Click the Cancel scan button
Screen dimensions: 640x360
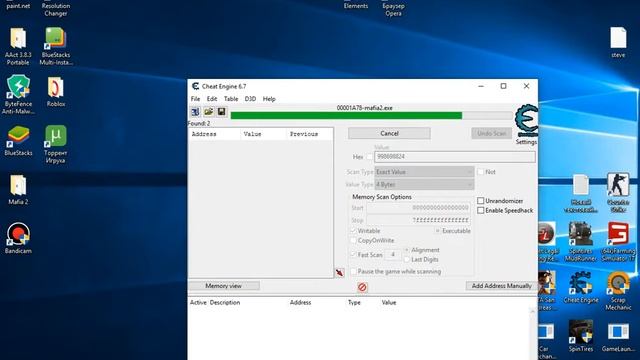[x=389, y=133]
